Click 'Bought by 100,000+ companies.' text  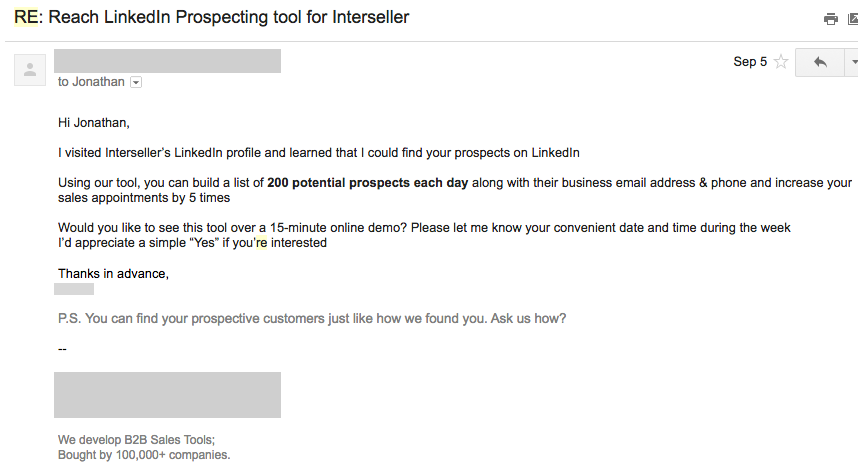point(144,455)
